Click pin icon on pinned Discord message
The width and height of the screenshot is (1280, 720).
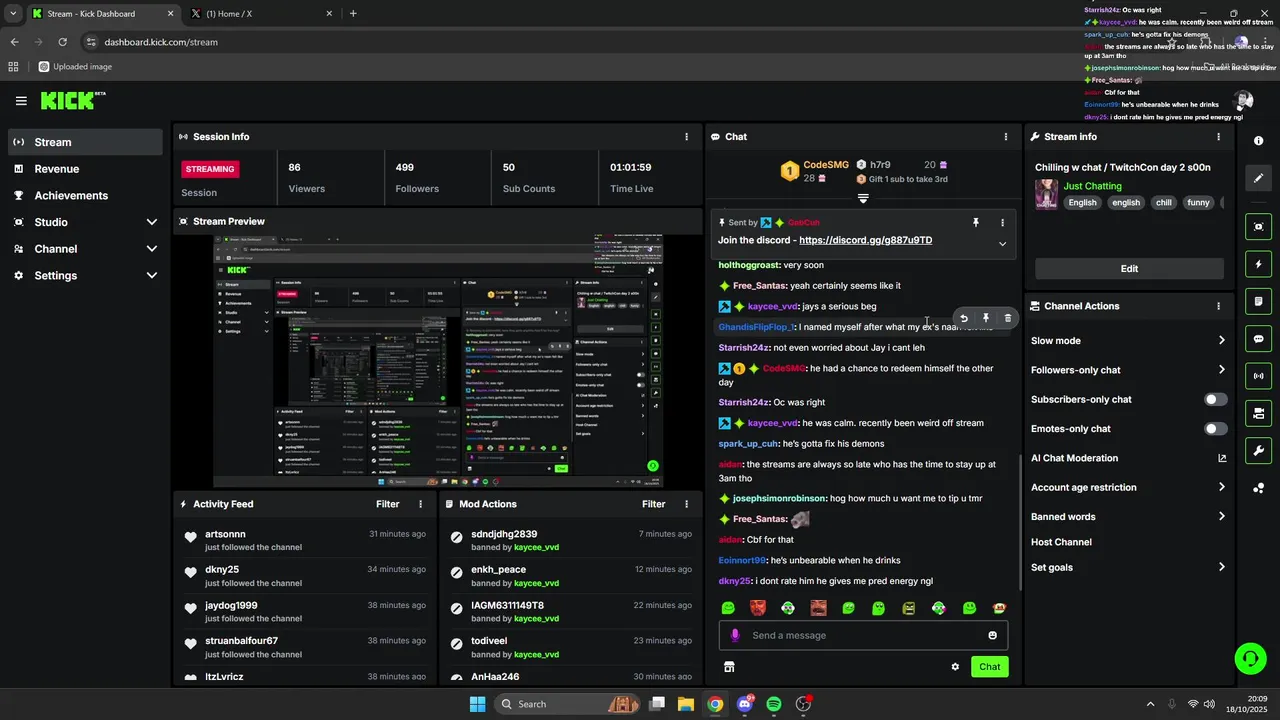tap(976, 223)
